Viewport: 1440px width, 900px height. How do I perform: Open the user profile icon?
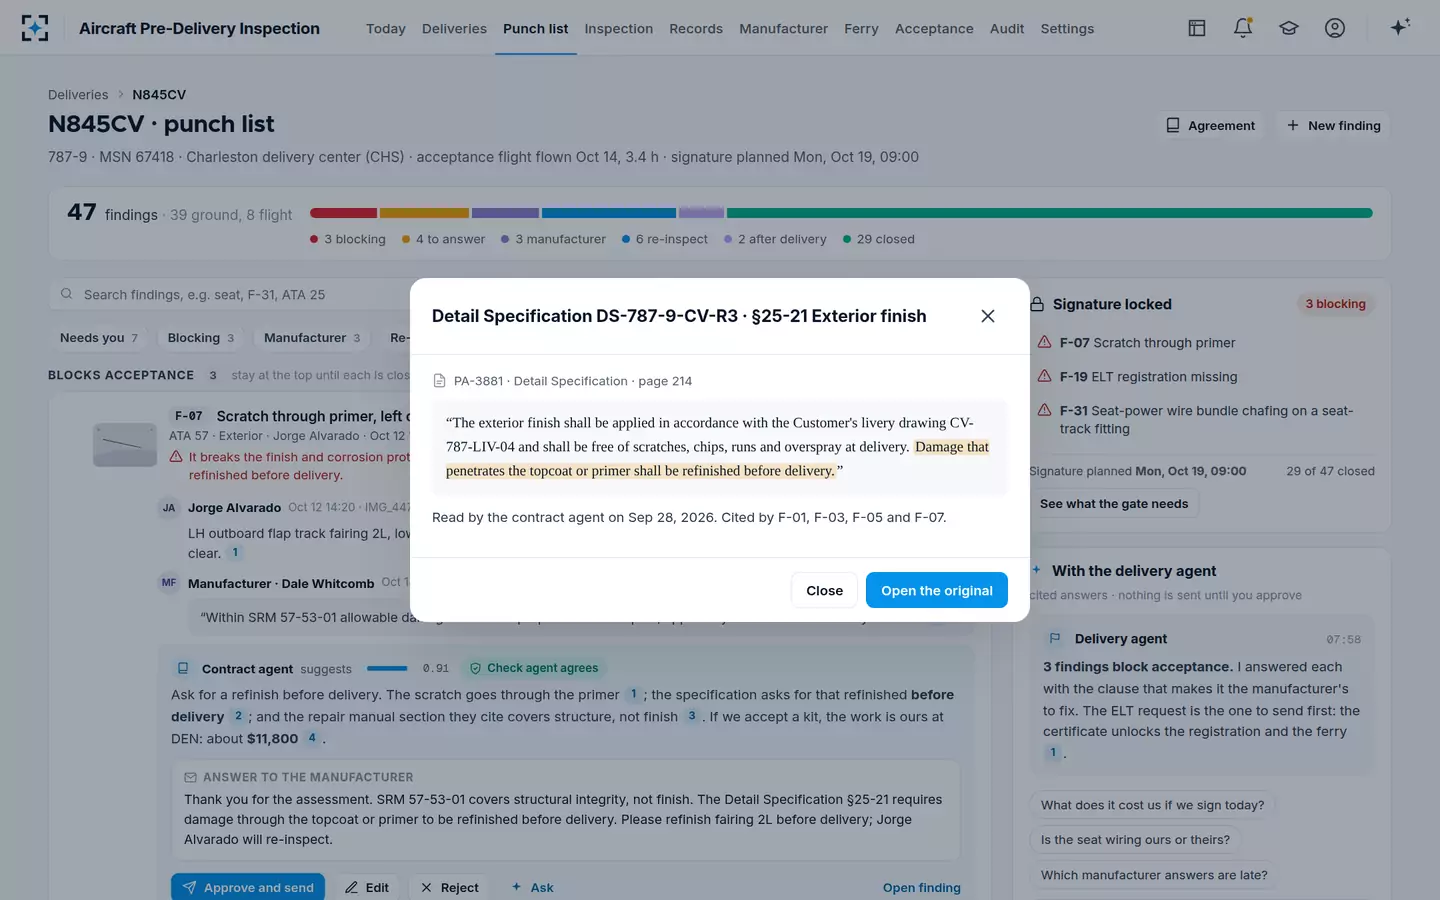[1335, 28]
